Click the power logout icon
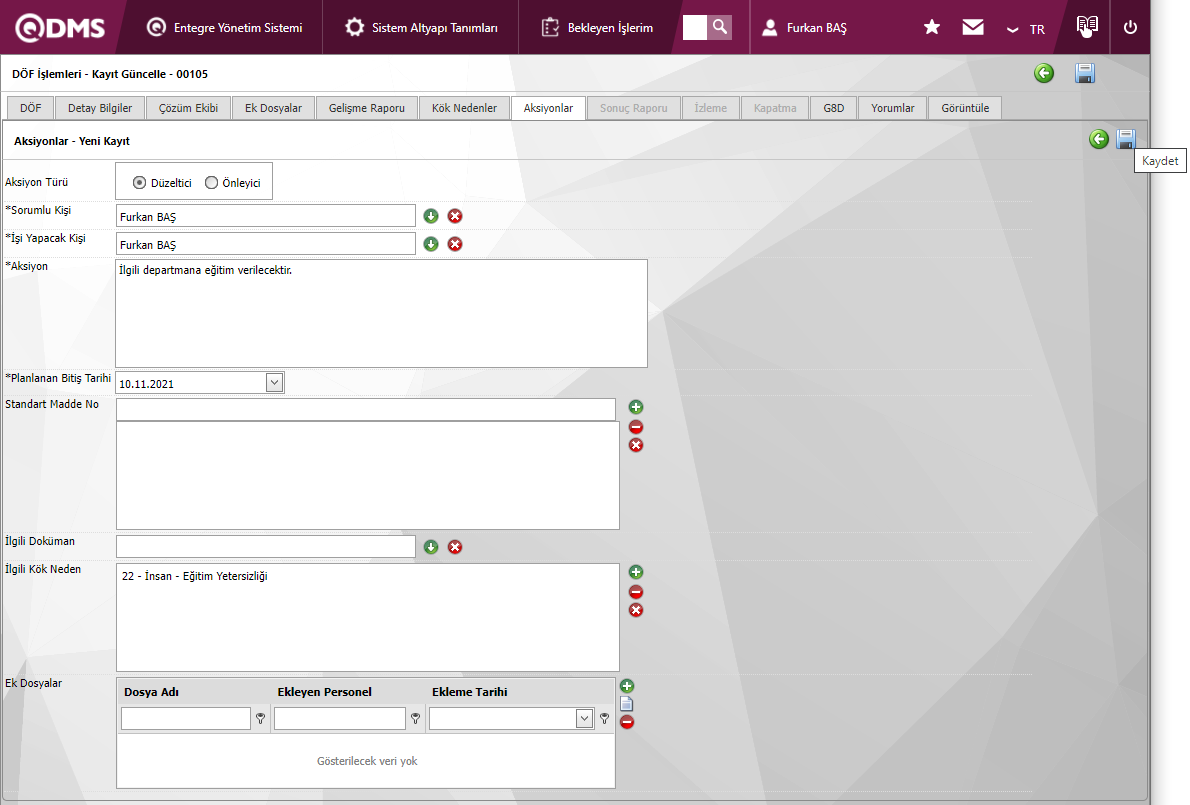Viewport: 1190px width, 805px height. click(1130, 27)
